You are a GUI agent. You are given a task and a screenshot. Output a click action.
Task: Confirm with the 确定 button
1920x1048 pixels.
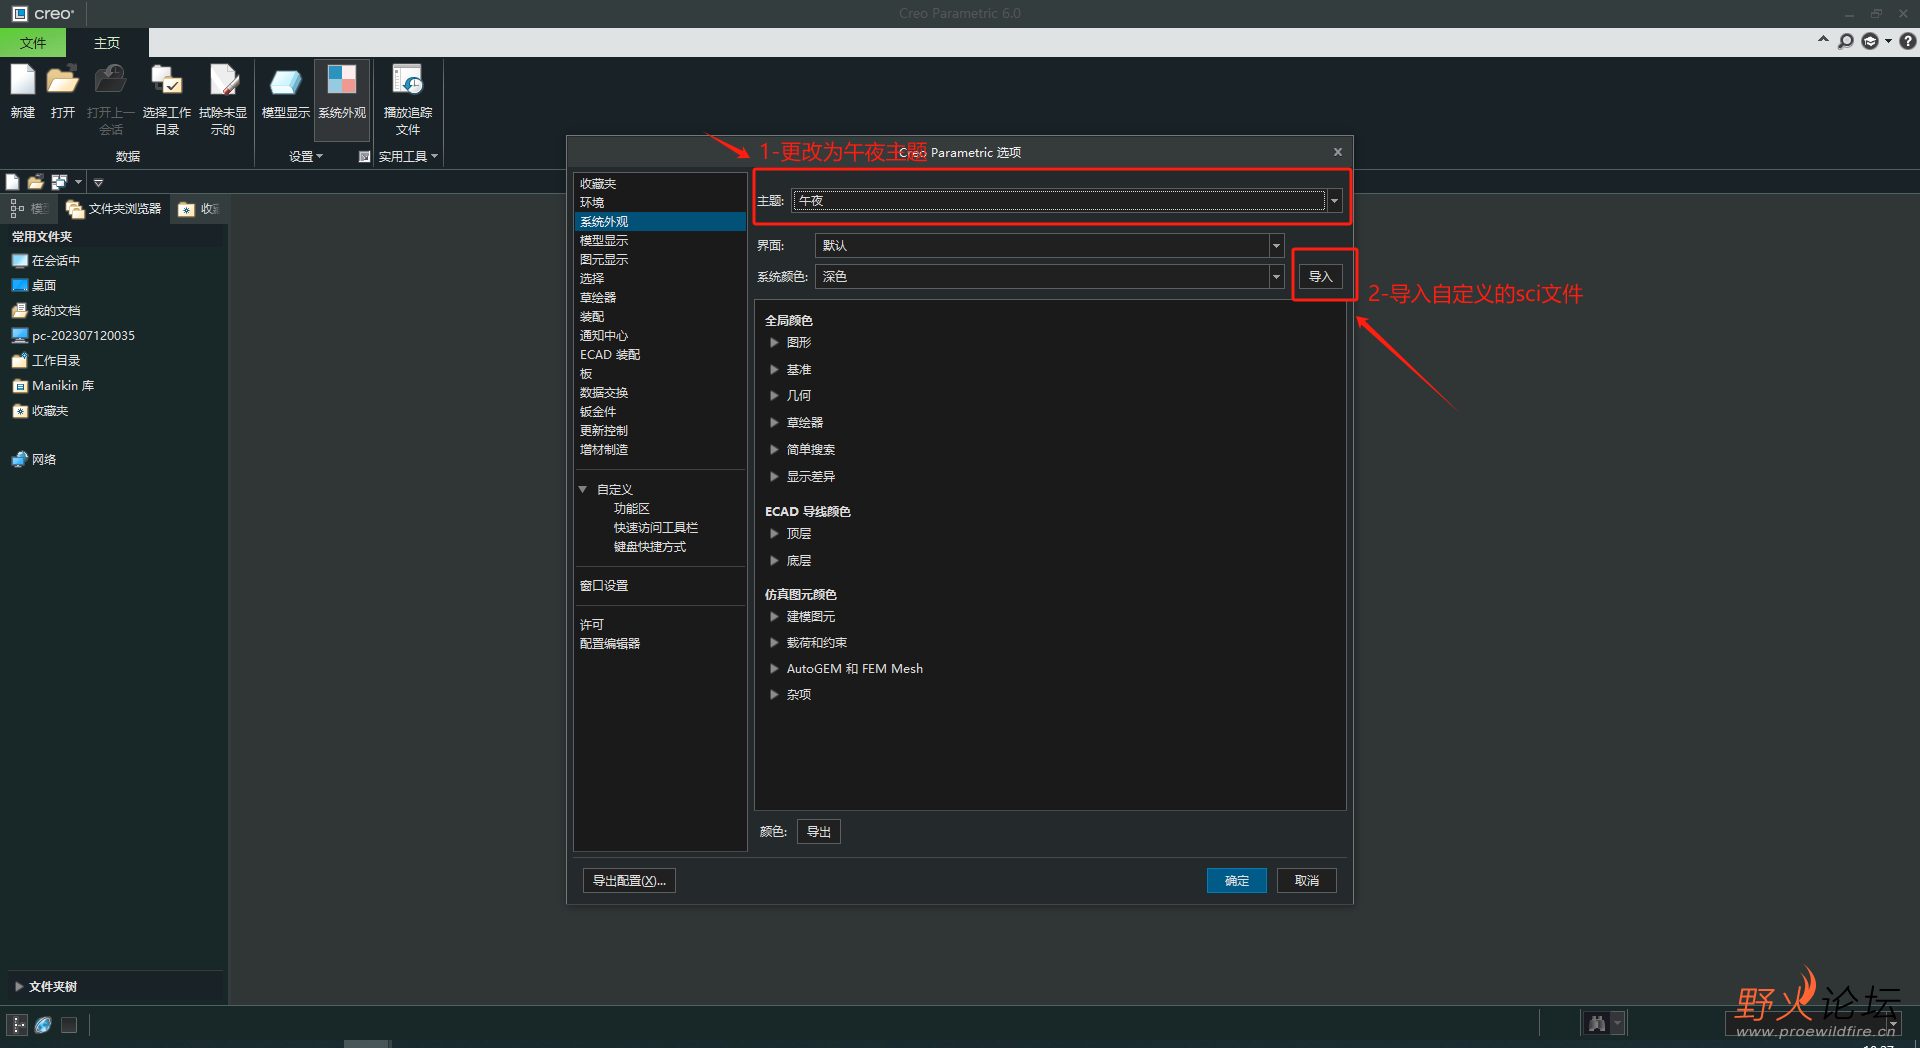click(1237, 881)
